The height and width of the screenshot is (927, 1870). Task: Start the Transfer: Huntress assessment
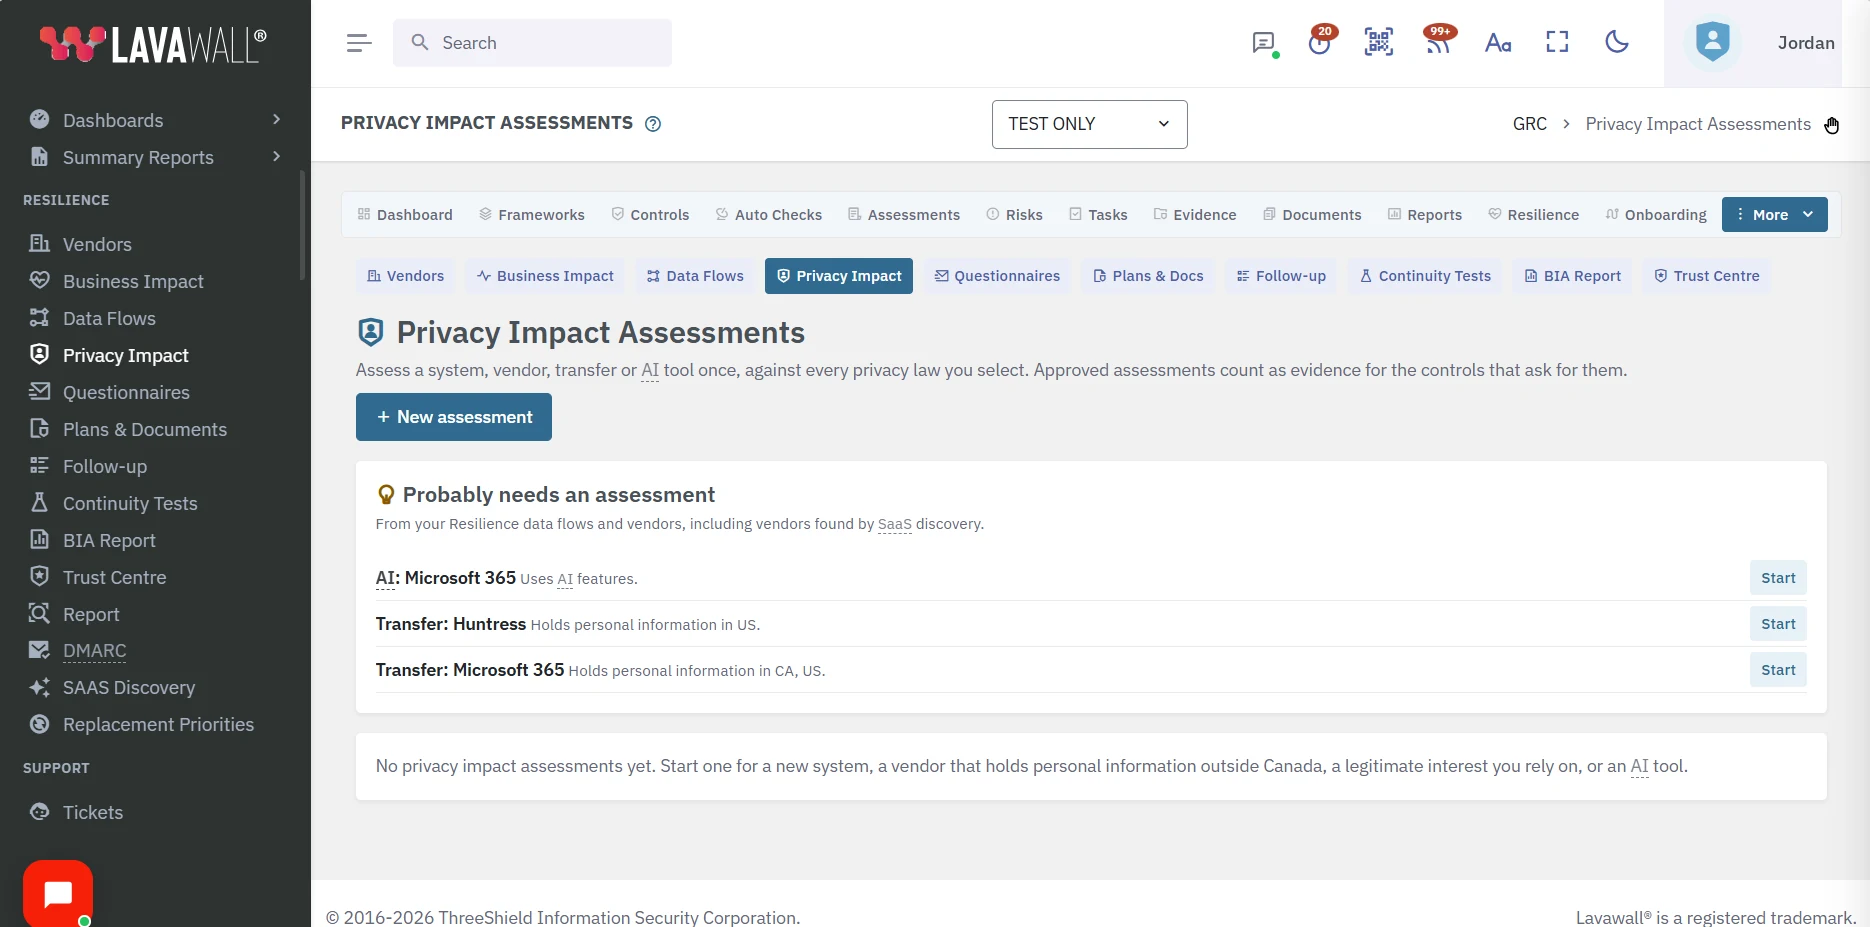pos(1778,624)
